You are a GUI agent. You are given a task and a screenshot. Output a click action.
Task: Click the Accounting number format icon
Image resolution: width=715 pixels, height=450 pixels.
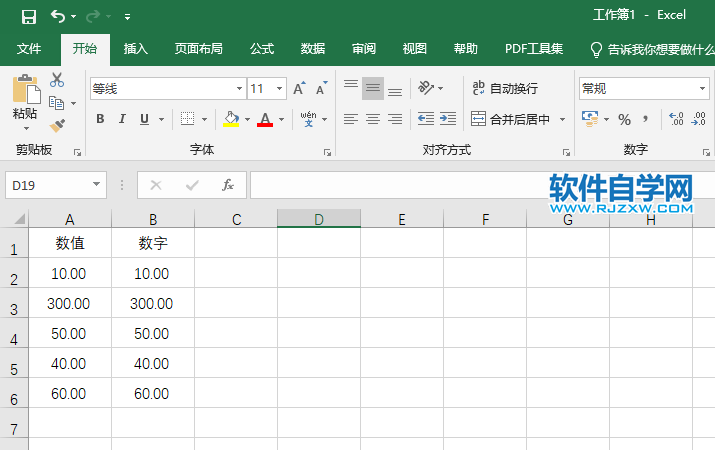point(591,119)
